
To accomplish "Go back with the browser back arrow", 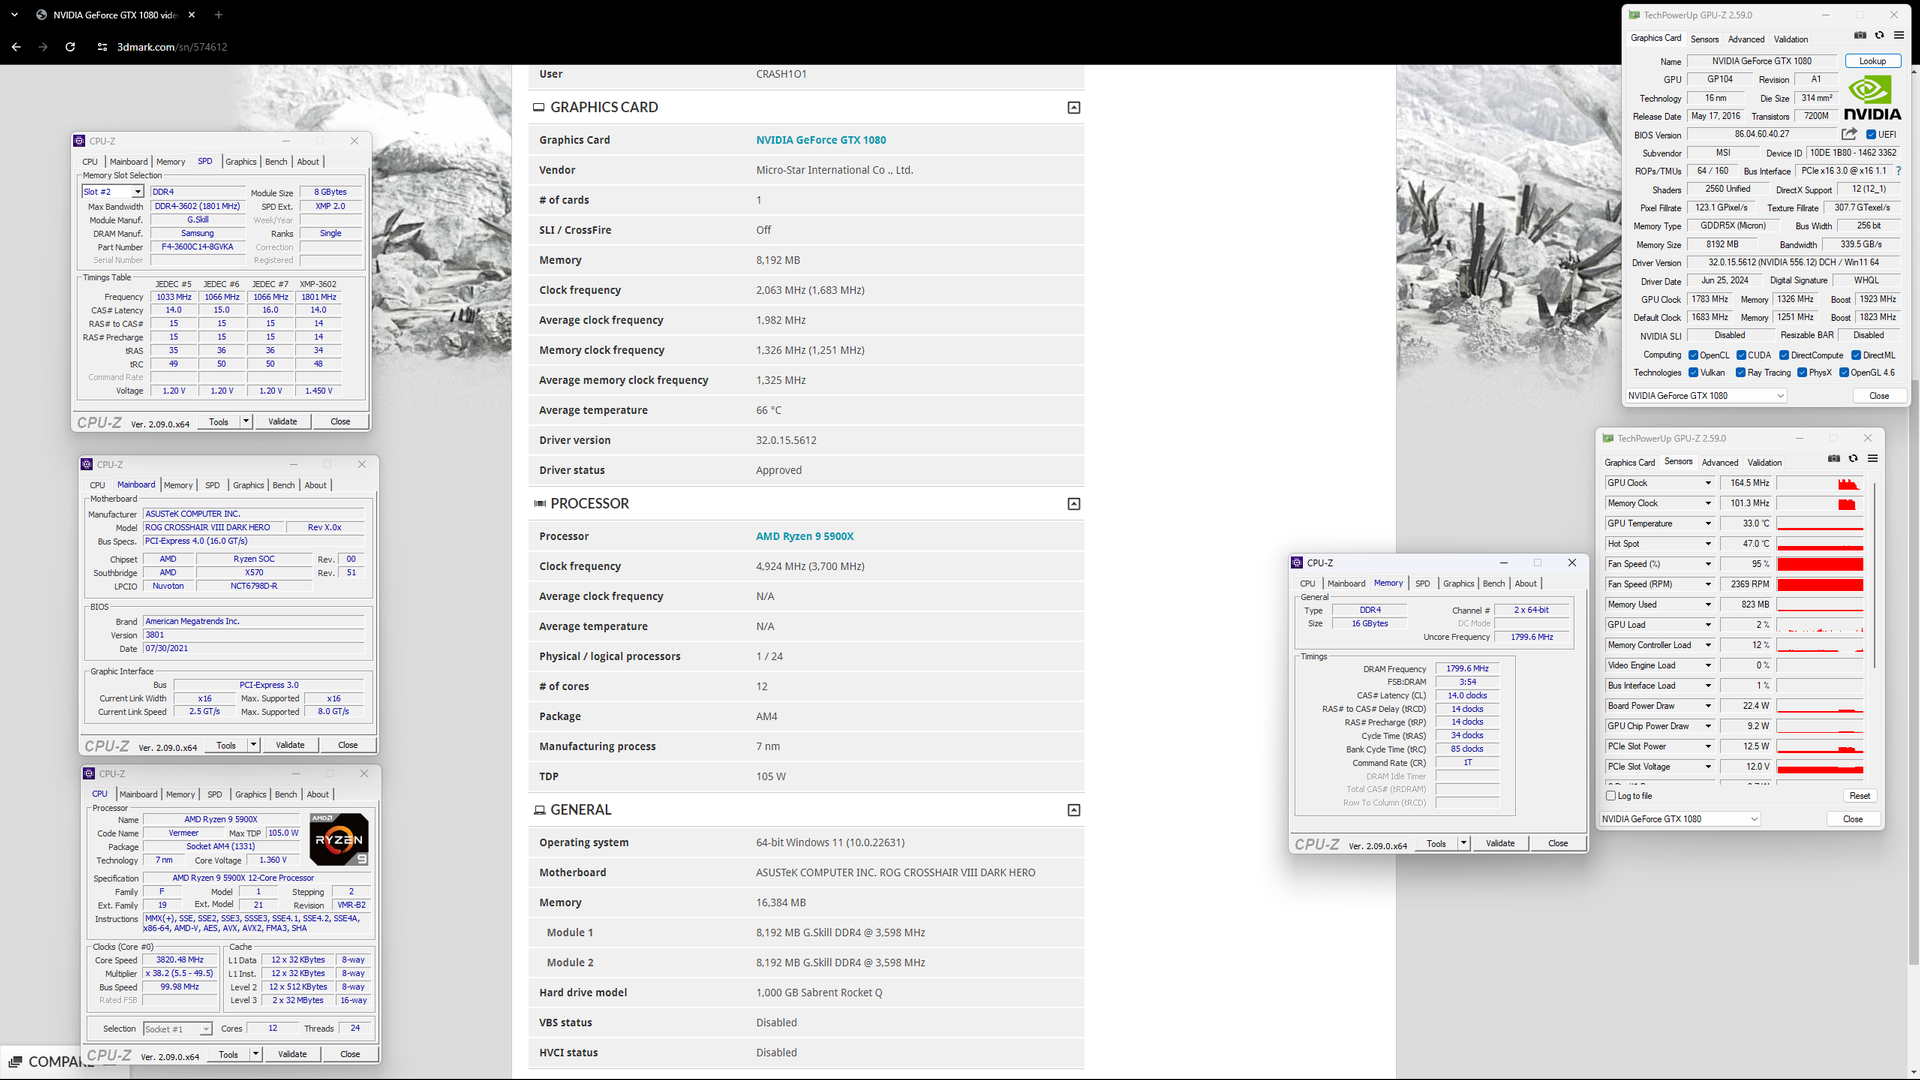I will (16, 47).
